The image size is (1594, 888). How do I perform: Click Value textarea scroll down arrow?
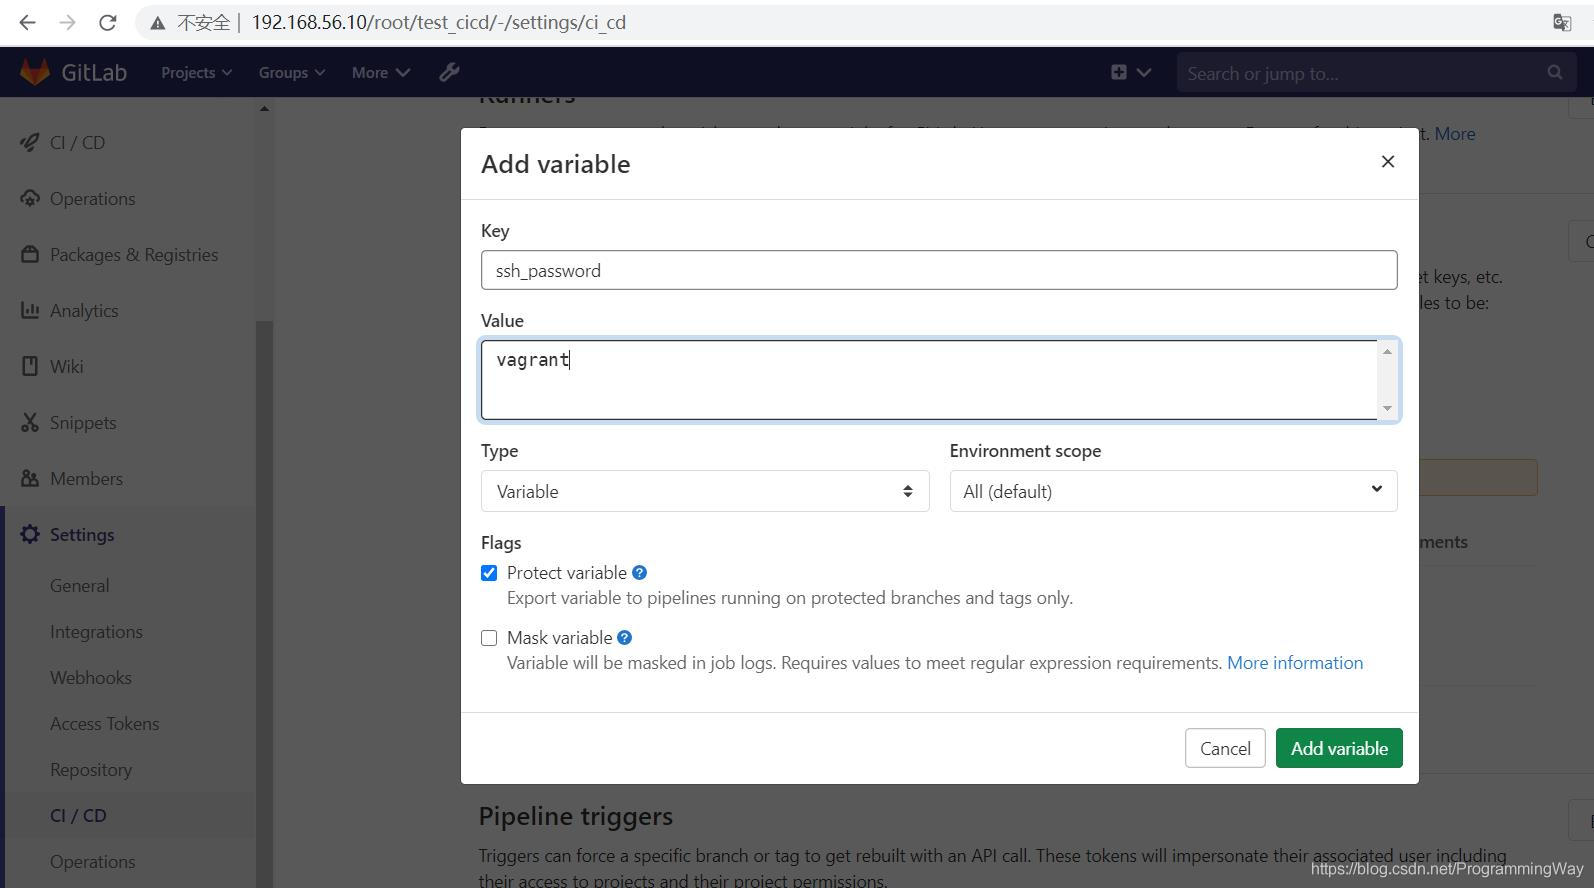[1387, 408]
